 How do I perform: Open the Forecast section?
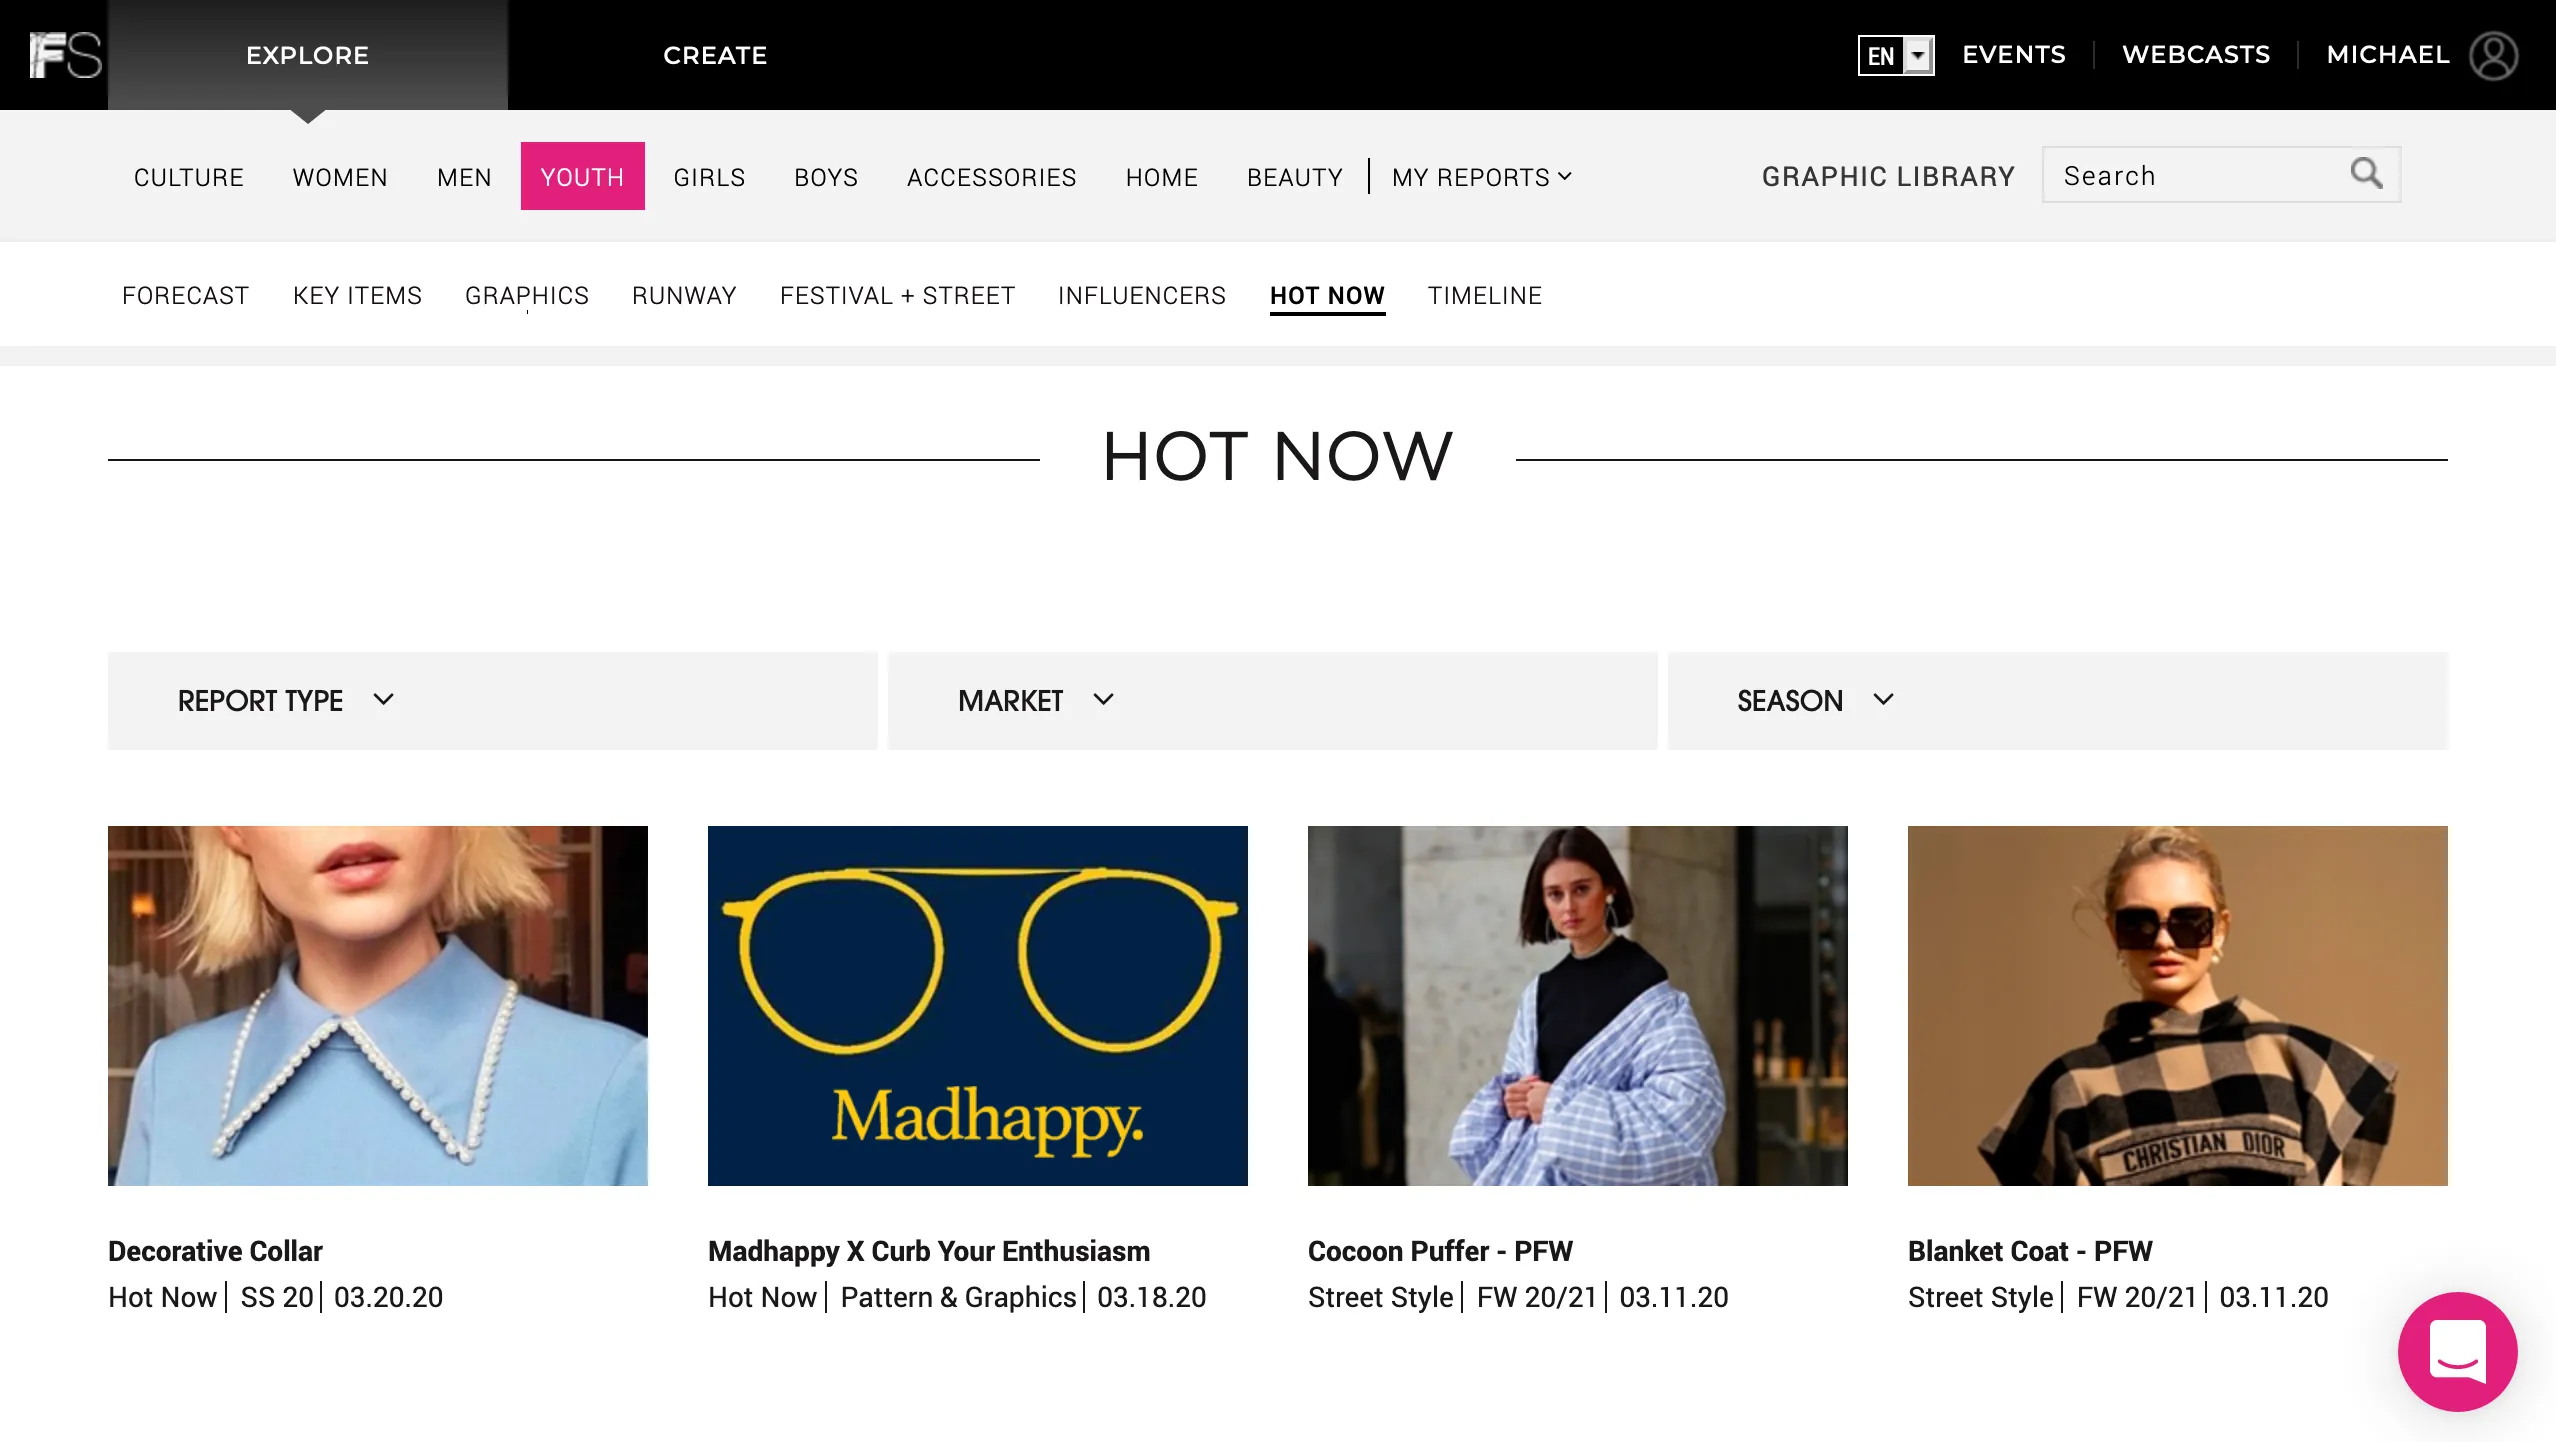(x=186, y=296)
